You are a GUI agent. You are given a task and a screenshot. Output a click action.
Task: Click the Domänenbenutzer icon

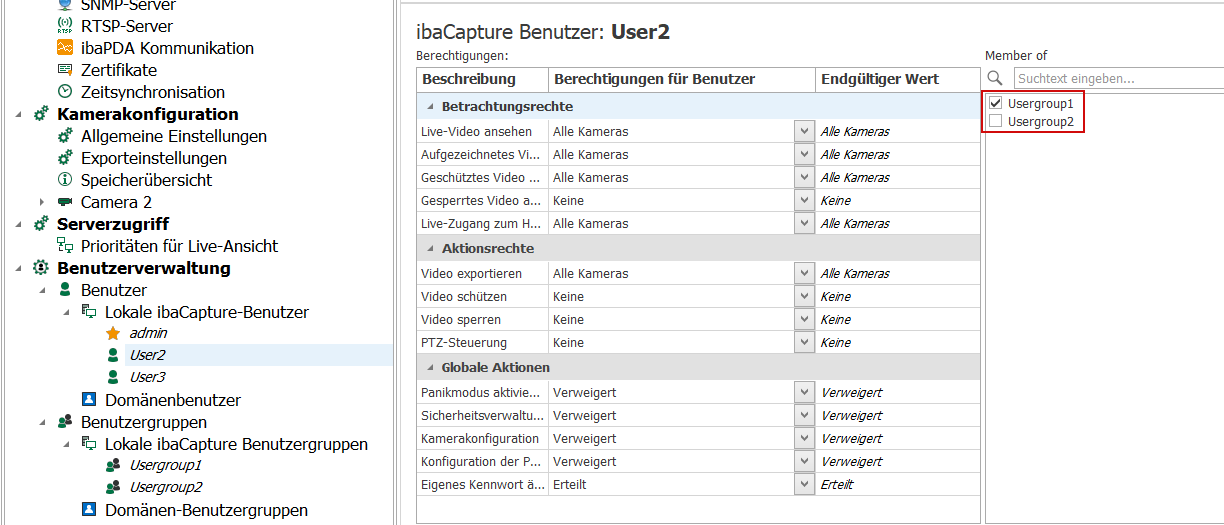pos(89,400)
